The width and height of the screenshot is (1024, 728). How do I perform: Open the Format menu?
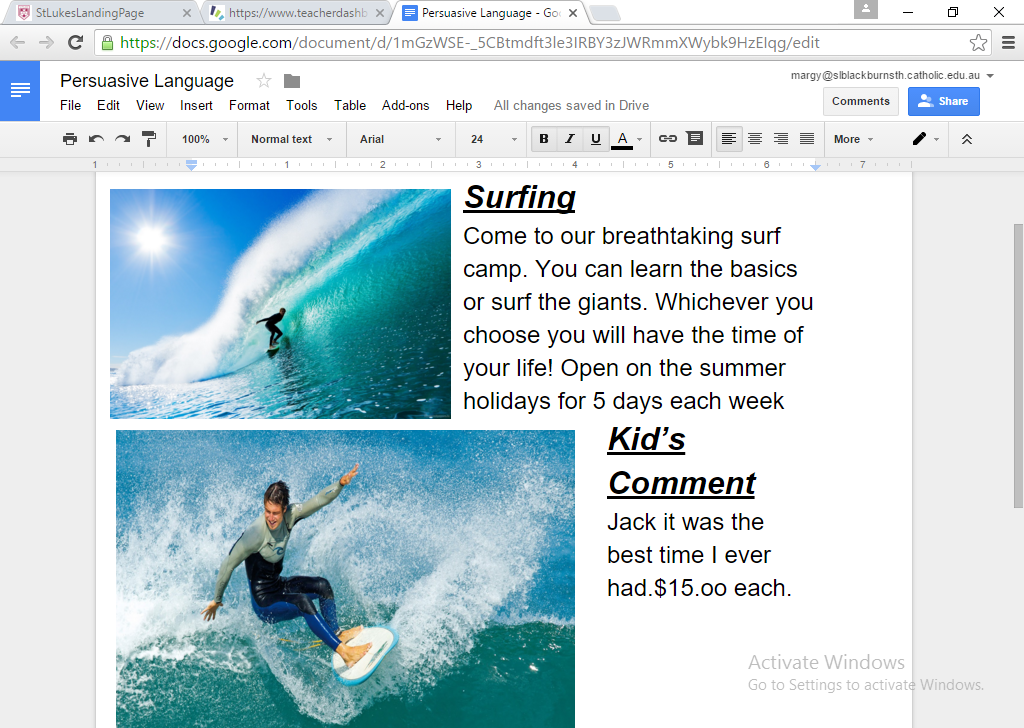click(249, 105)
